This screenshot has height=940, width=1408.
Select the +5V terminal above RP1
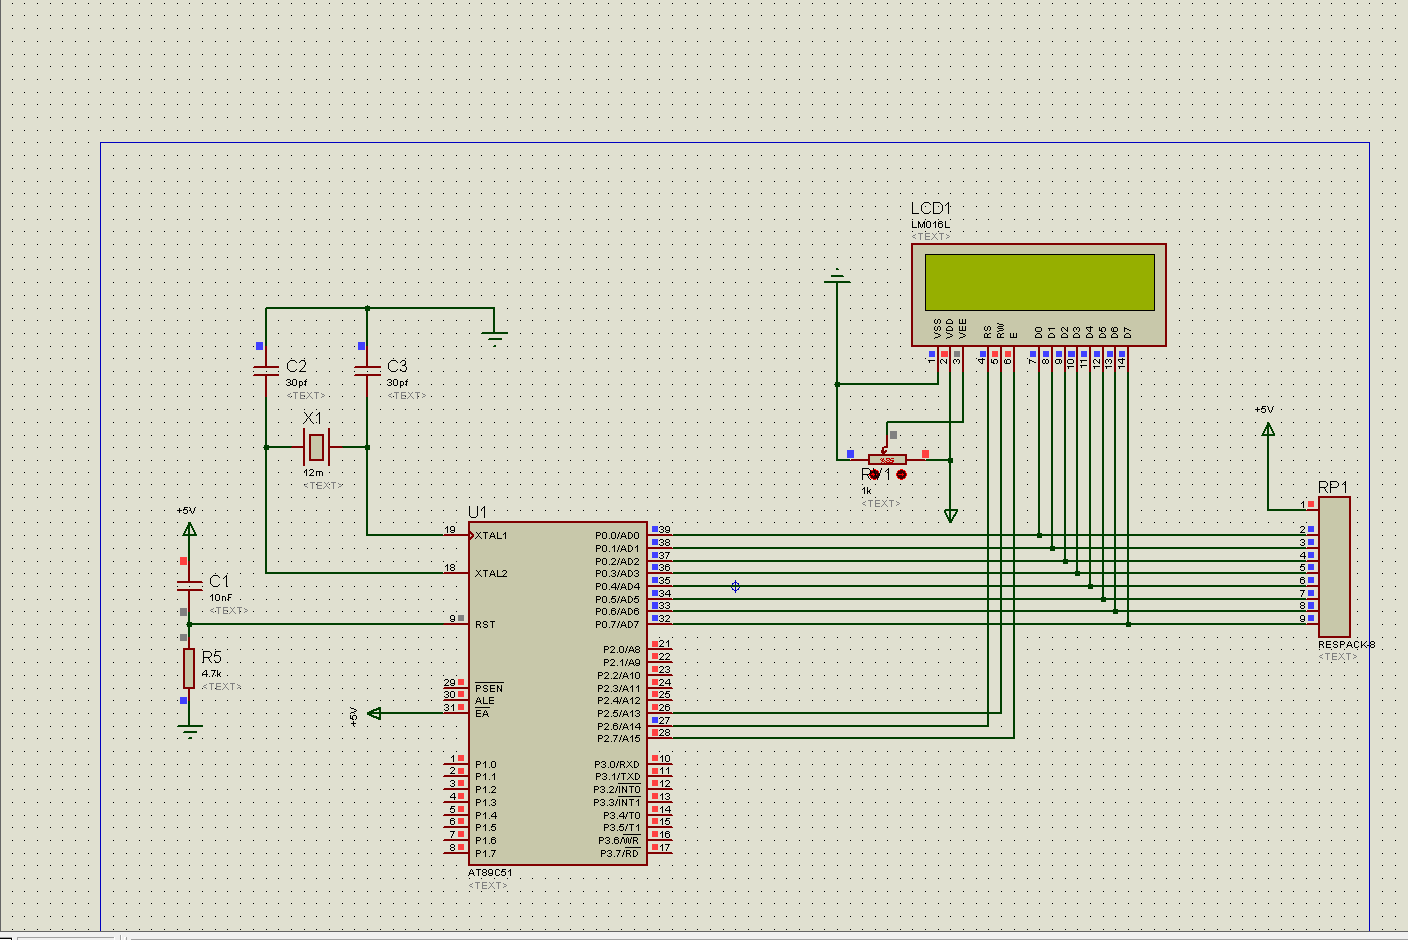(1268, 429)
